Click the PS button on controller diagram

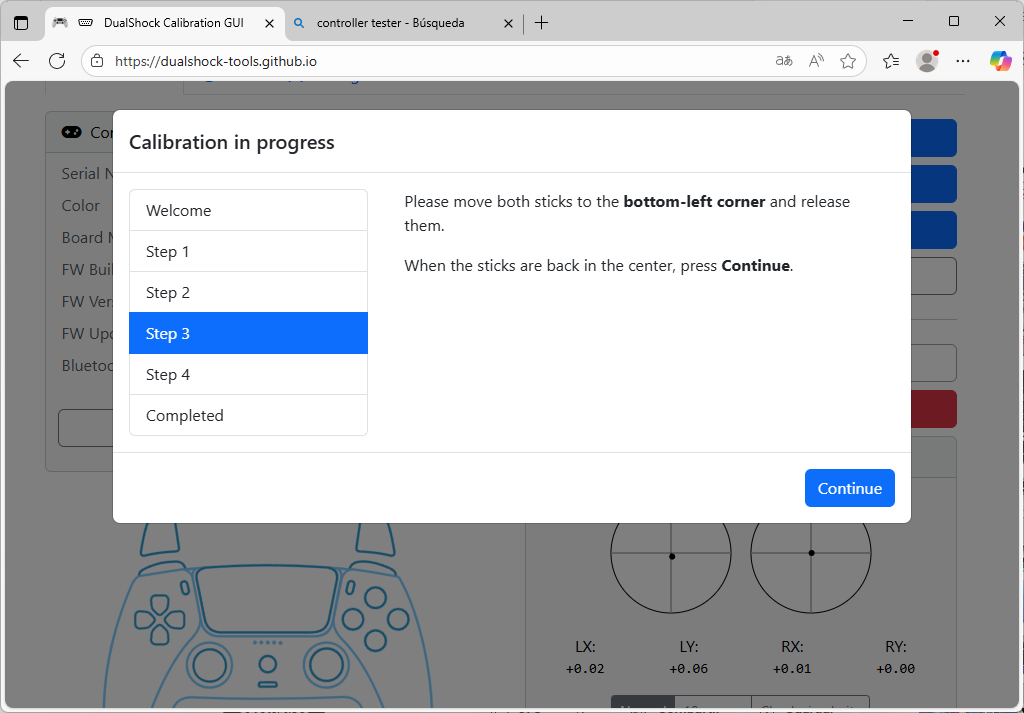point(267,665)
